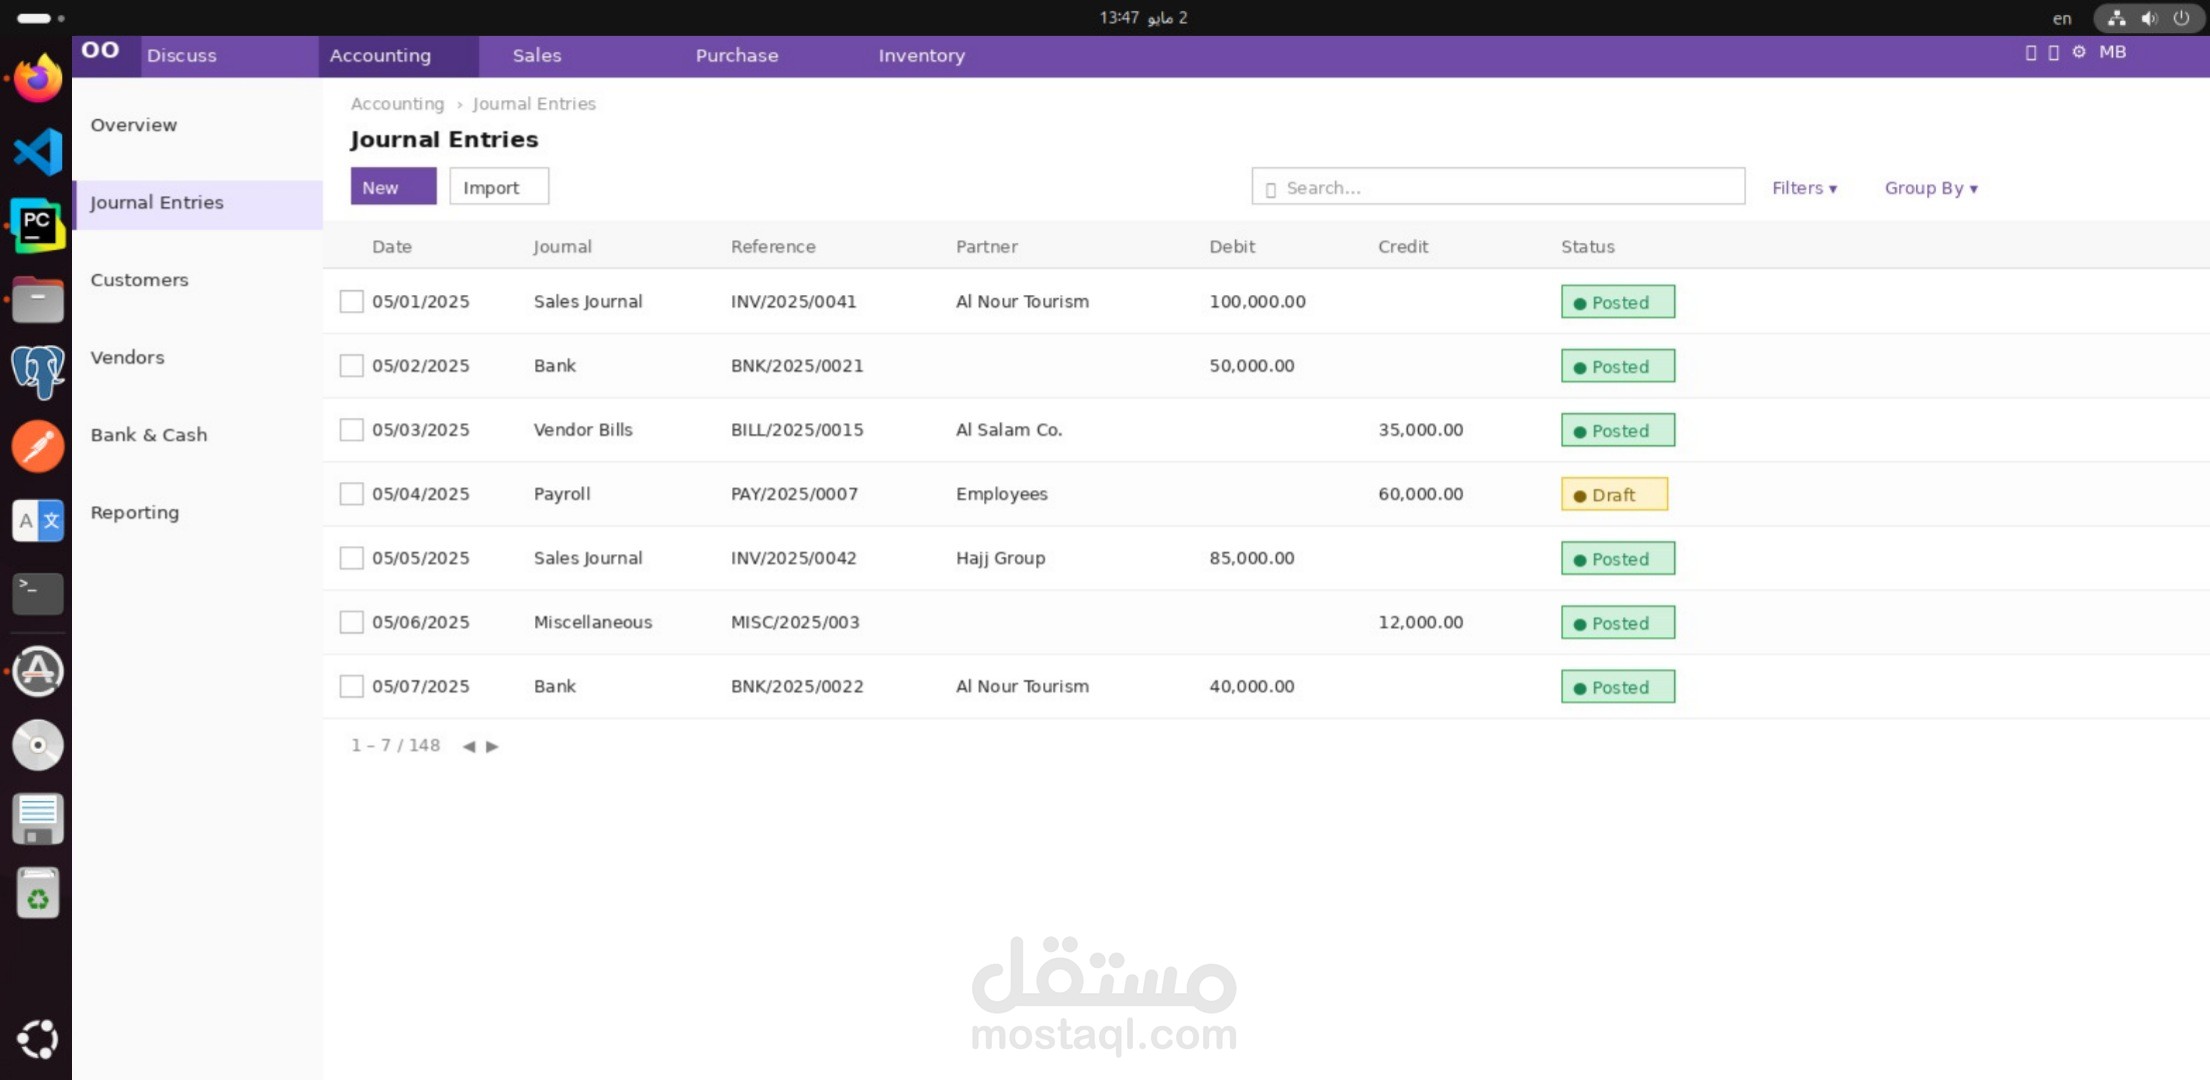Click the 60,000.00 credit amount

click(x=1420, y=494)
